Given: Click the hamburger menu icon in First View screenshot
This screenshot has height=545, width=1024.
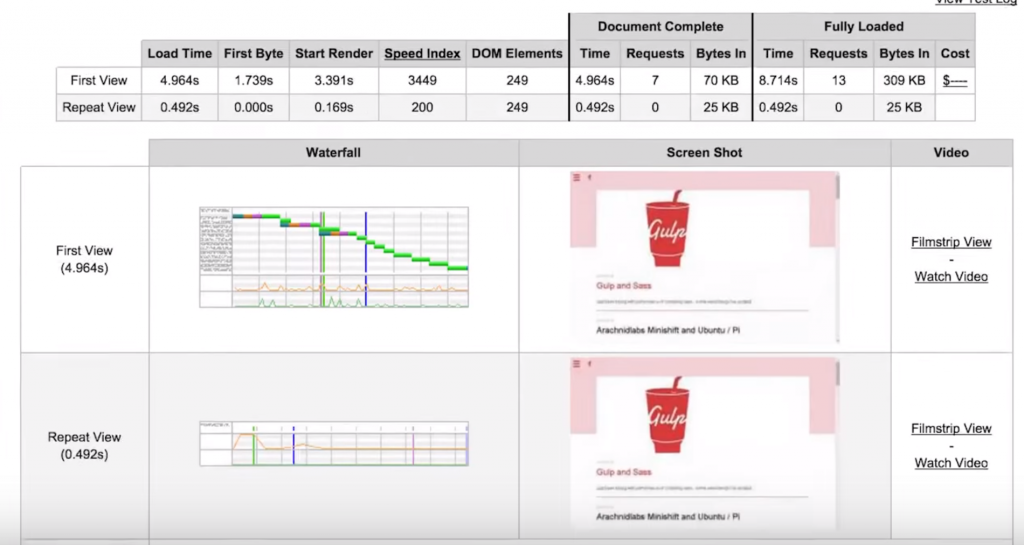Looking at the screenshot, I should [576, 178].
